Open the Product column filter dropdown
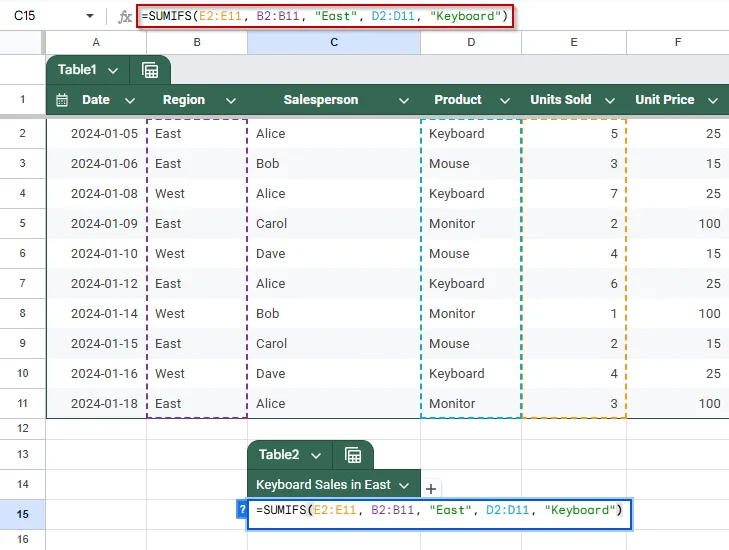The image size is (729, 550). 505,100
